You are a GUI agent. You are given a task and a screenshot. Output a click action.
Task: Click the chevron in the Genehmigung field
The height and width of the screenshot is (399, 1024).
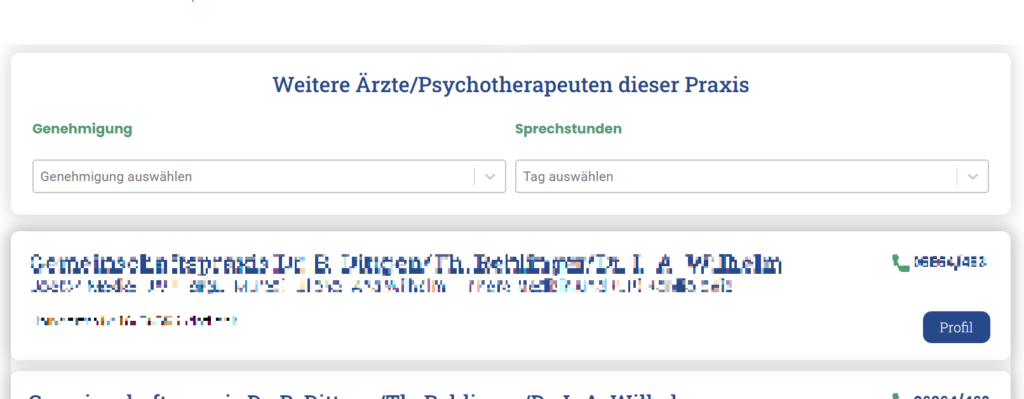tap(490, 177)
